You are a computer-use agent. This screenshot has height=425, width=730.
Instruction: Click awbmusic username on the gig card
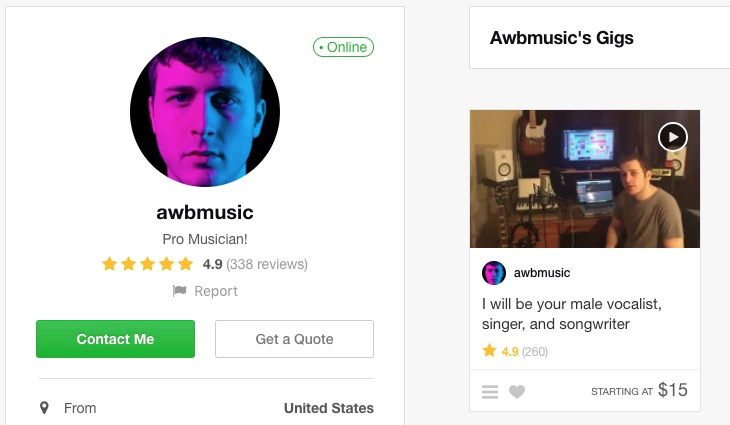coord(541,273)
